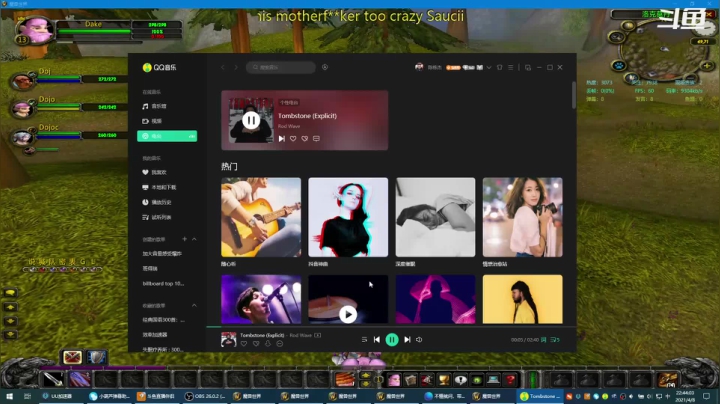Like current song in bottom player bar
The width and height of the screenshot is (720, 404).
244,344
